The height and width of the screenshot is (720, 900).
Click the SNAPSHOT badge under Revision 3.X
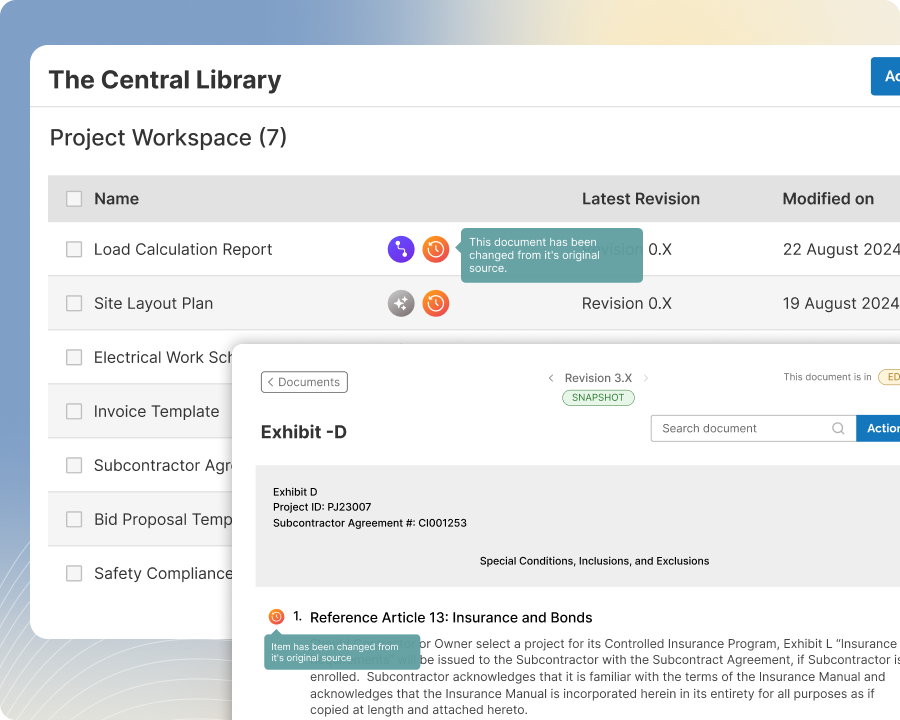[x=598, y=397]
